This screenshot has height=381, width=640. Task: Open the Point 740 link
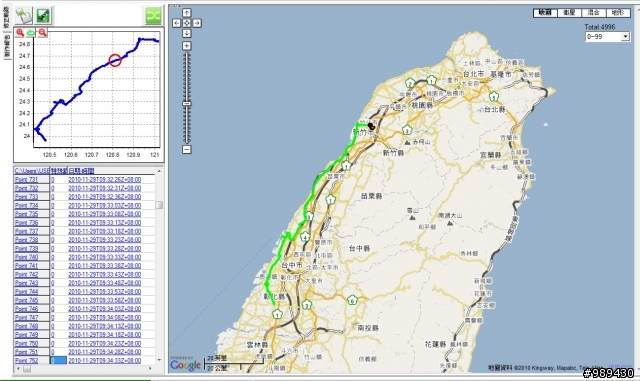[x=26, y=257]
